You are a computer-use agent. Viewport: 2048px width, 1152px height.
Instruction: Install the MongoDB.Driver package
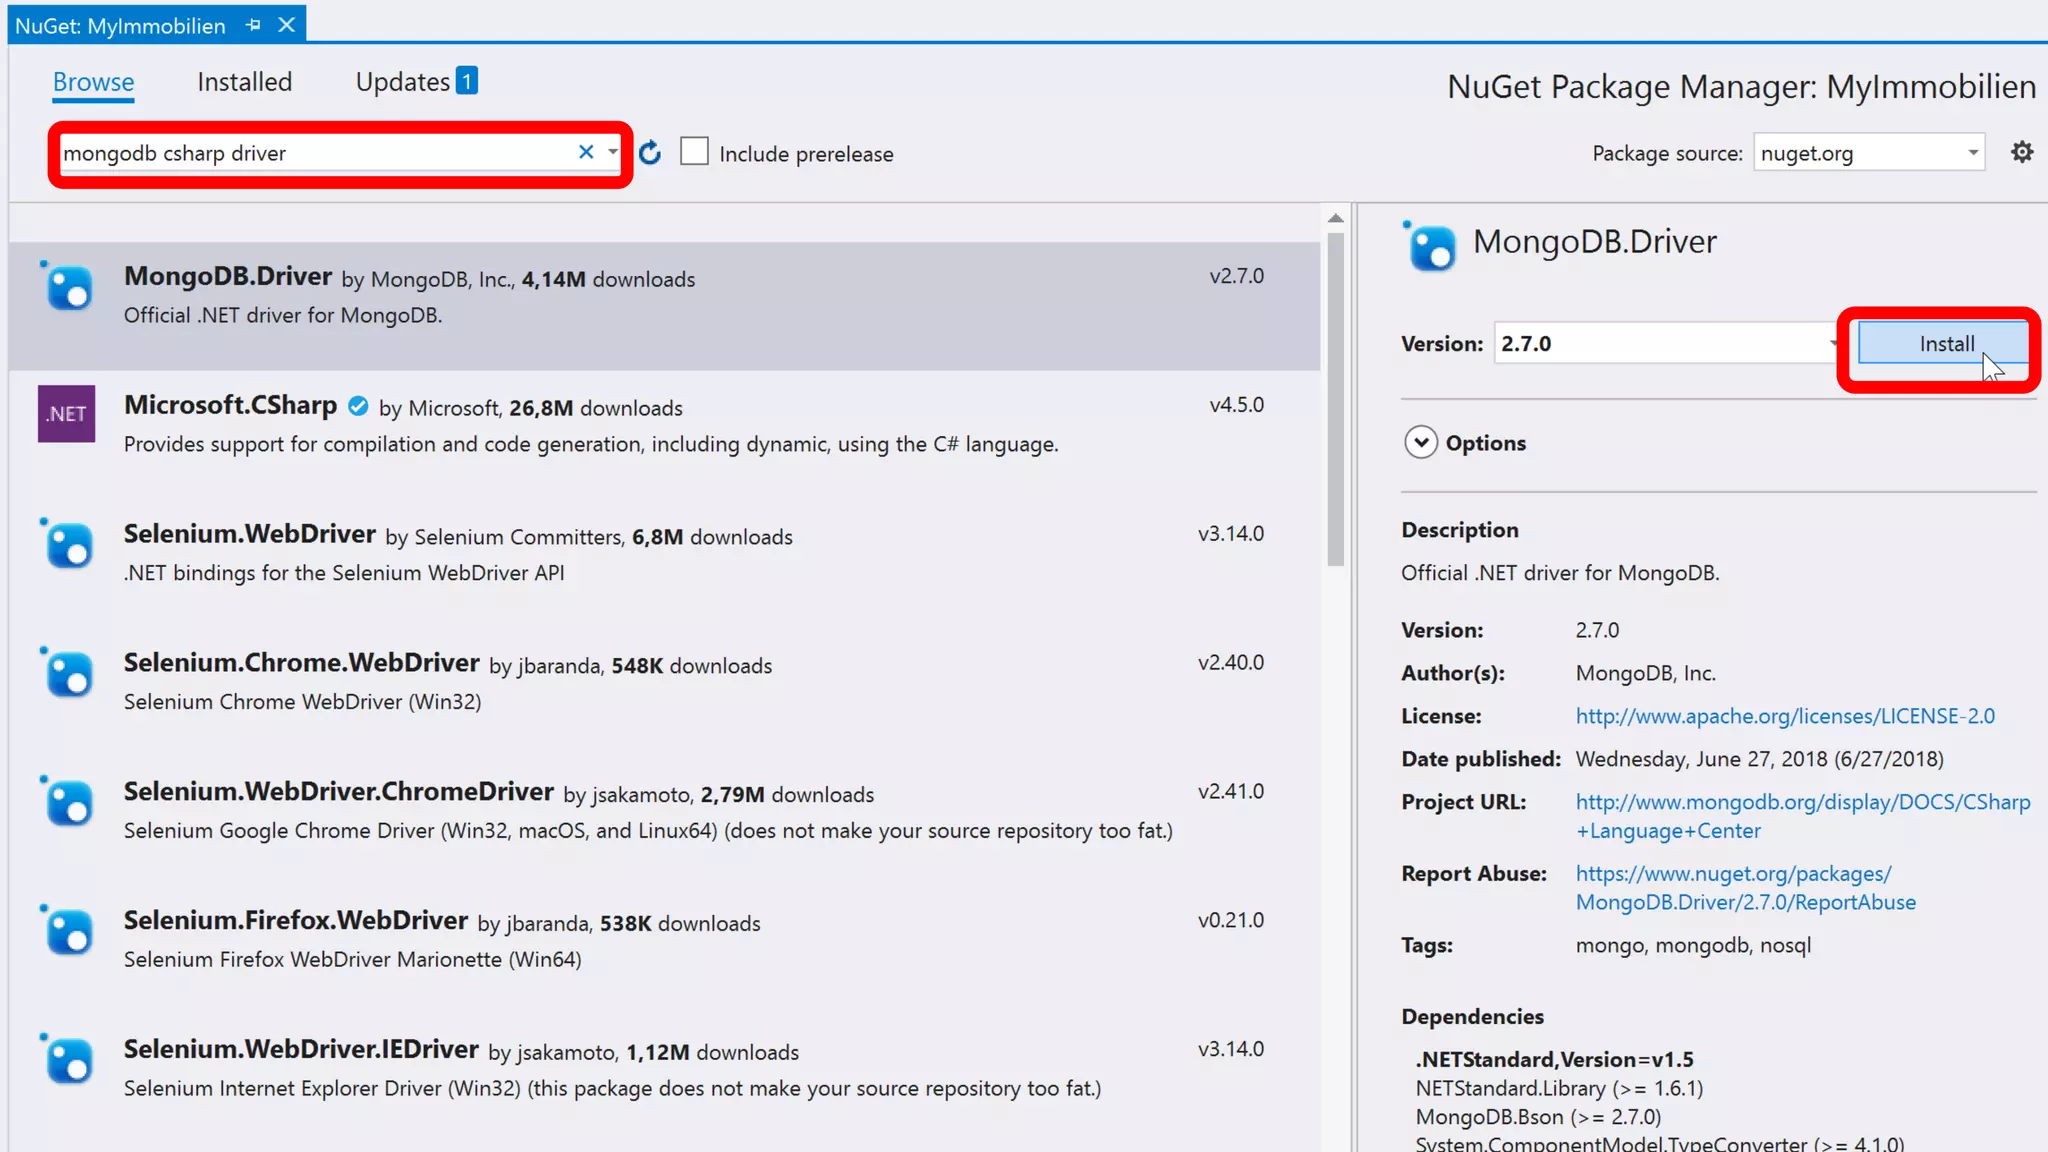1945,344
